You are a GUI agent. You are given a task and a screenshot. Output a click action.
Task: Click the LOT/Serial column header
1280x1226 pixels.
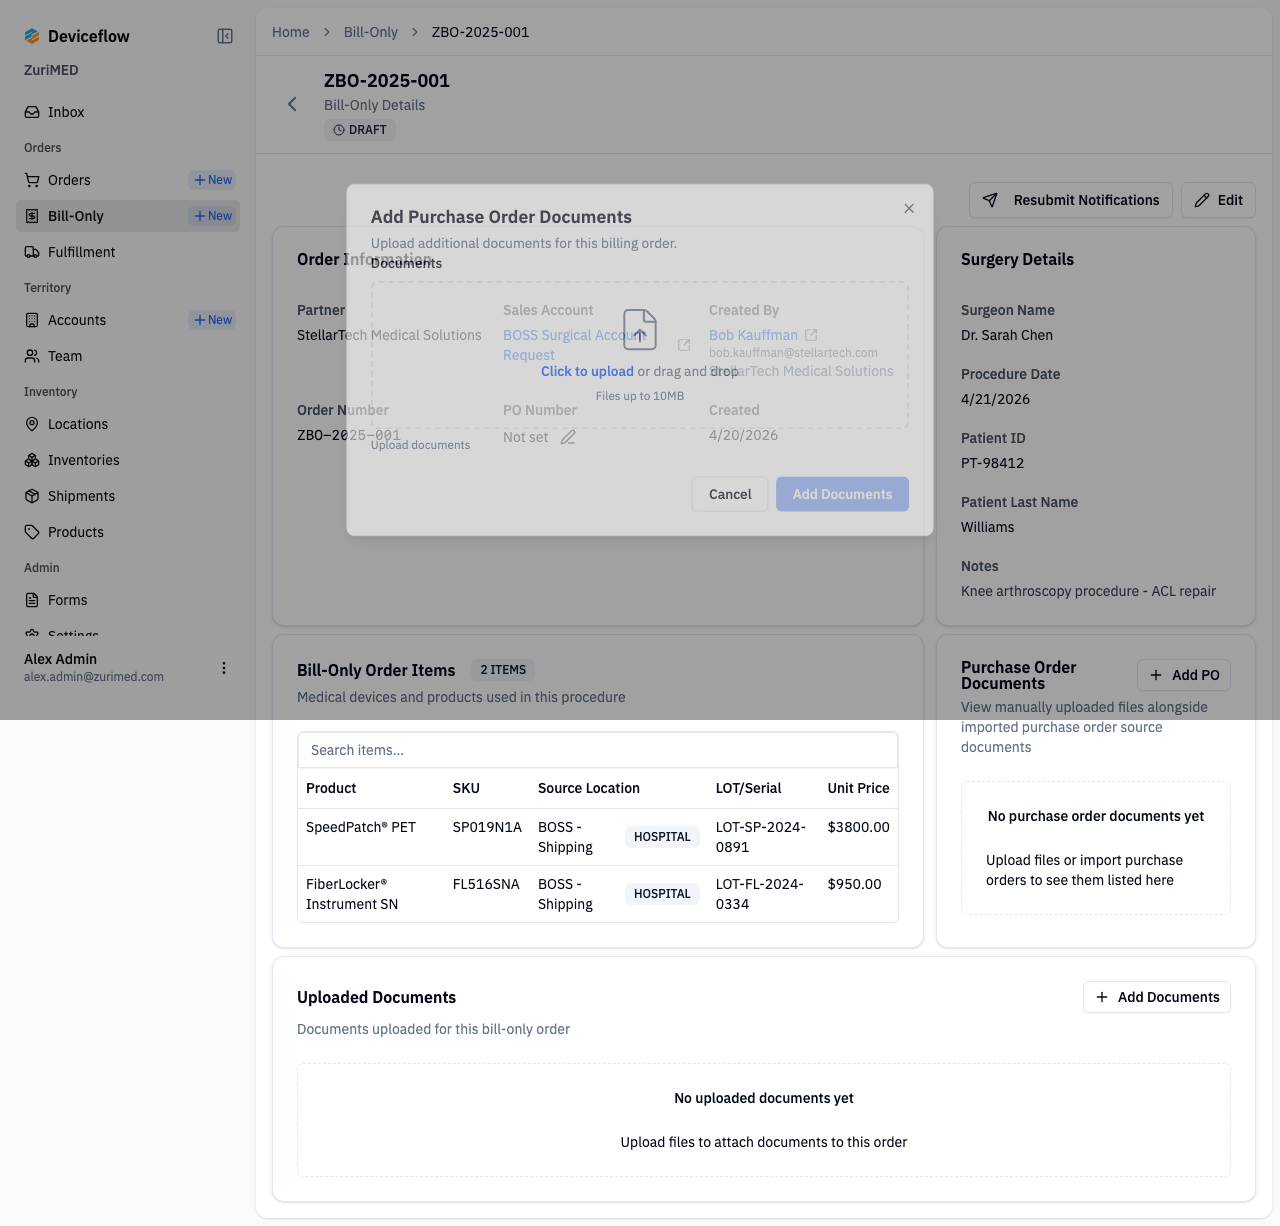coord(749,788)
